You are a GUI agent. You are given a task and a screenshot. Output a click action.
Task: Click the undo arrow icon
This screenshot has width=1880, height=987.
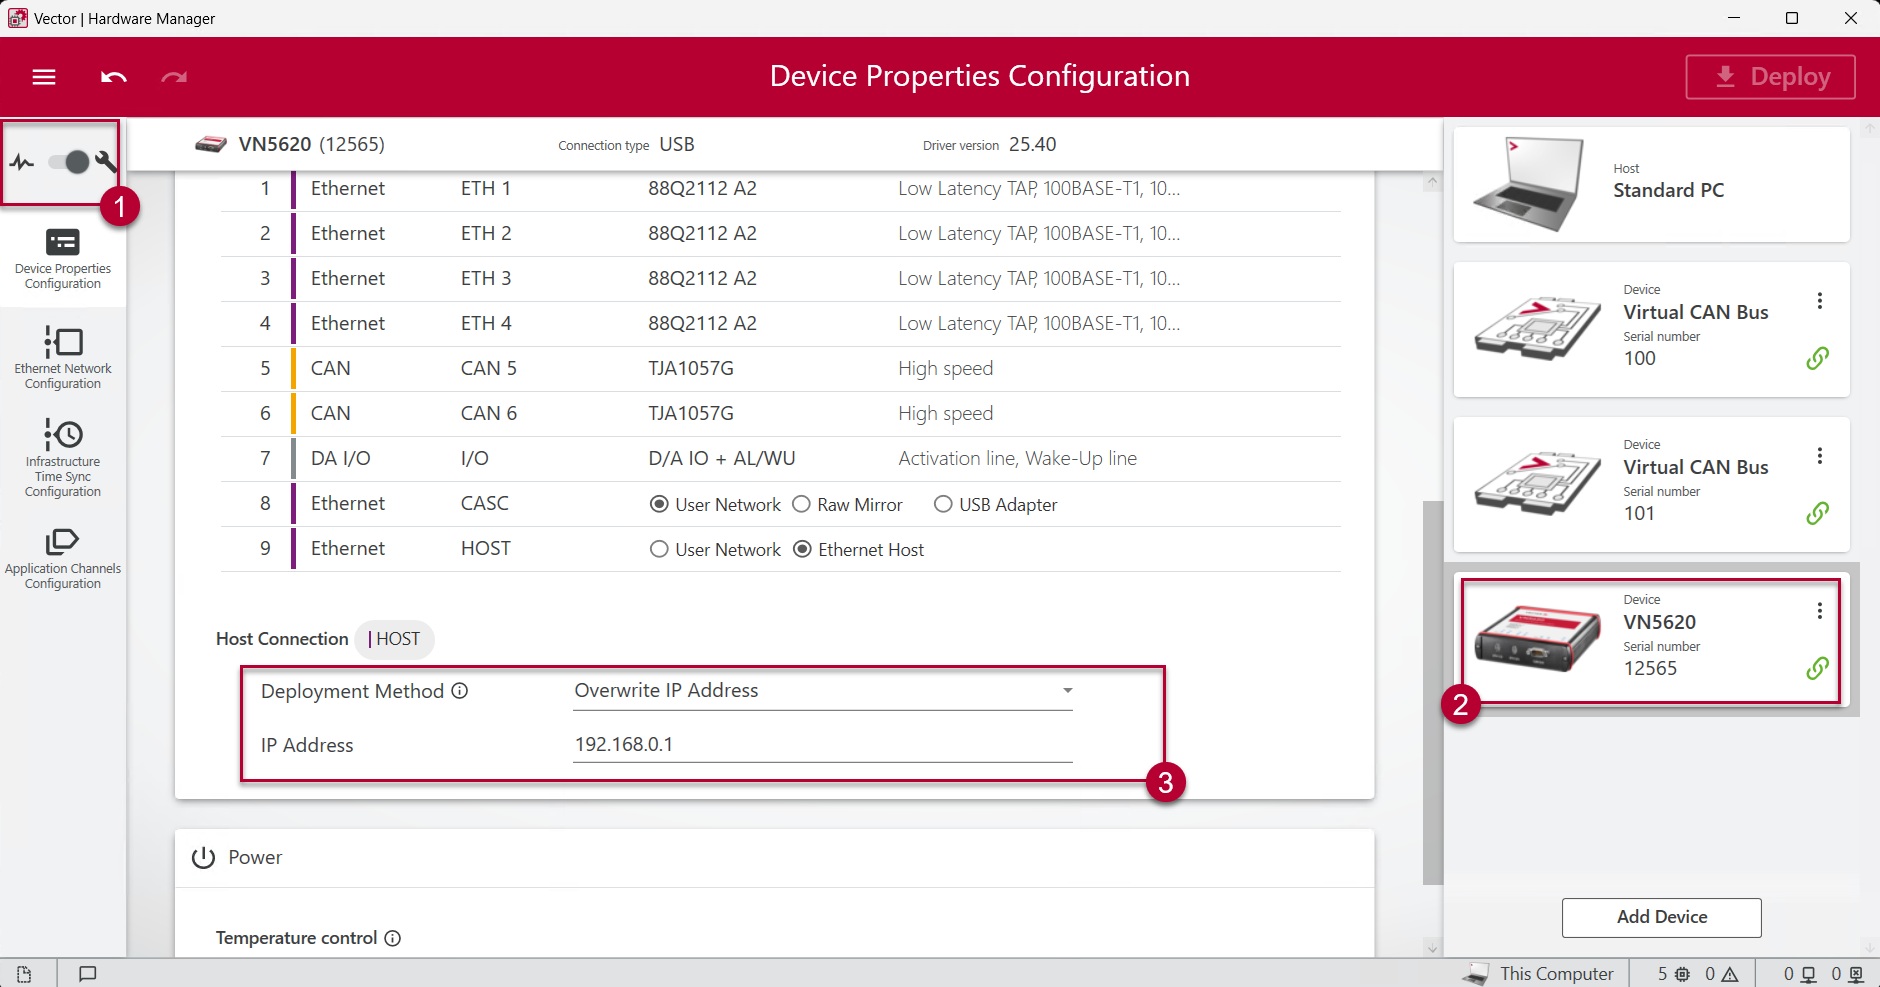(114, 77)
